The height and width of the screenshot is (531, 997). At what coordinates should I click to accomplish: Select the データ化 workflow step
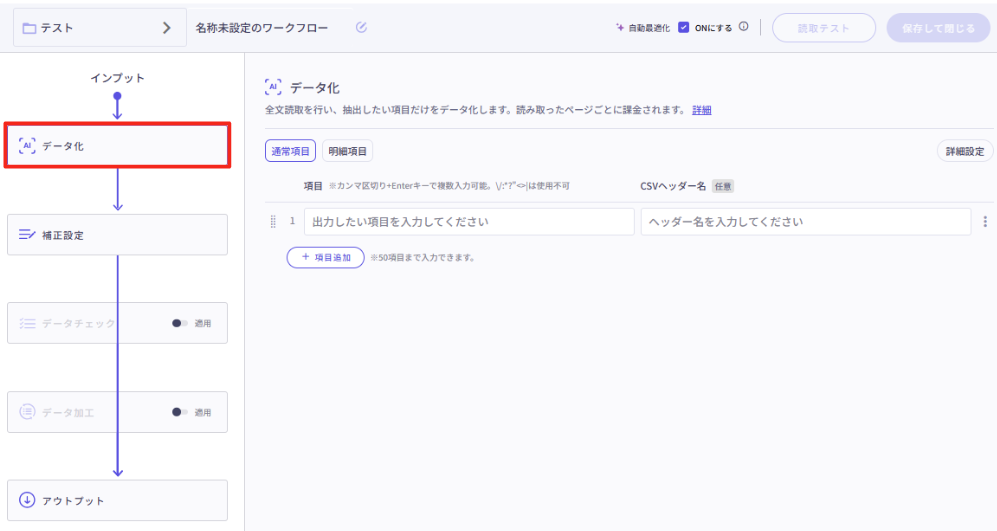coord(117,146)
